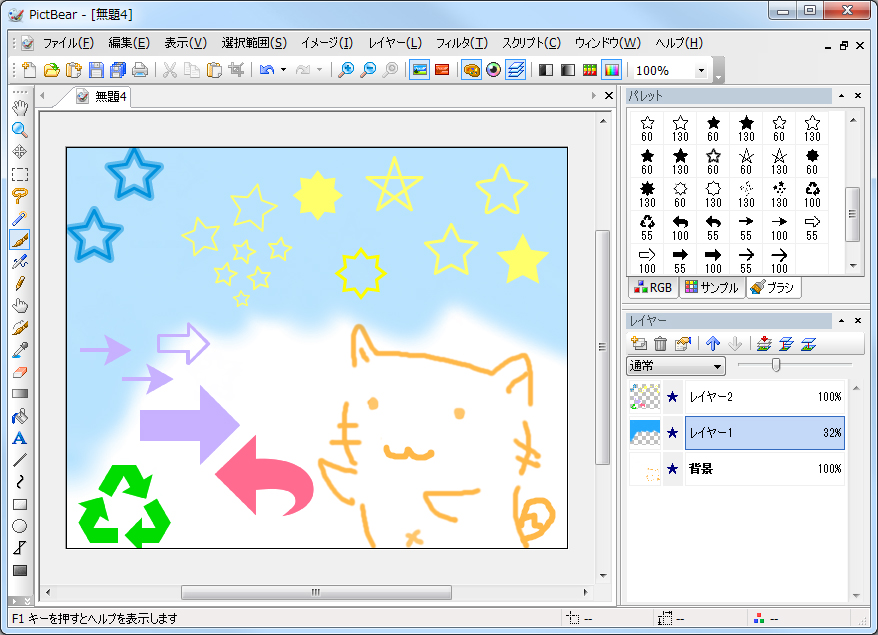
Task: Click the Save toolbar icon
Action: [x=96, y=70]
